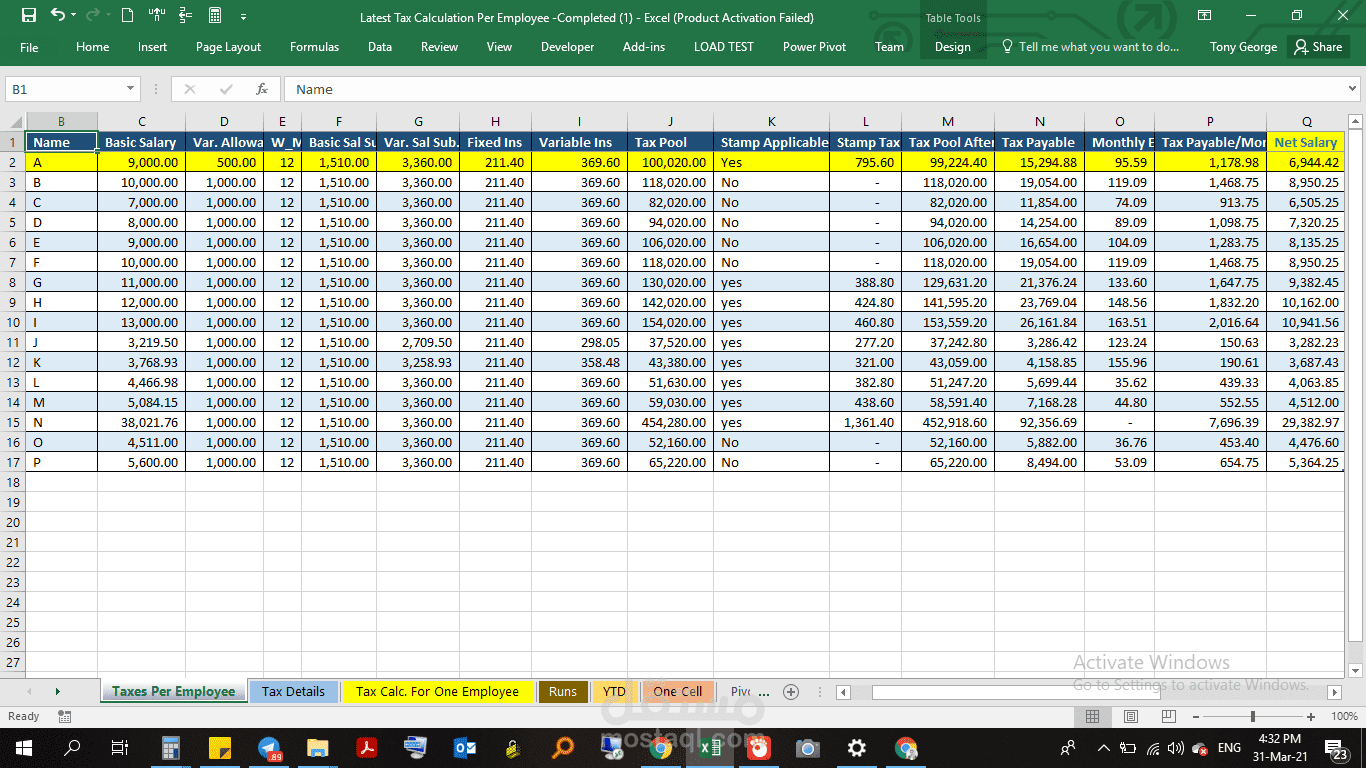The image size is (1366, 768).
Task: Click the Tony George account name
Action: tap(1243, 47)
